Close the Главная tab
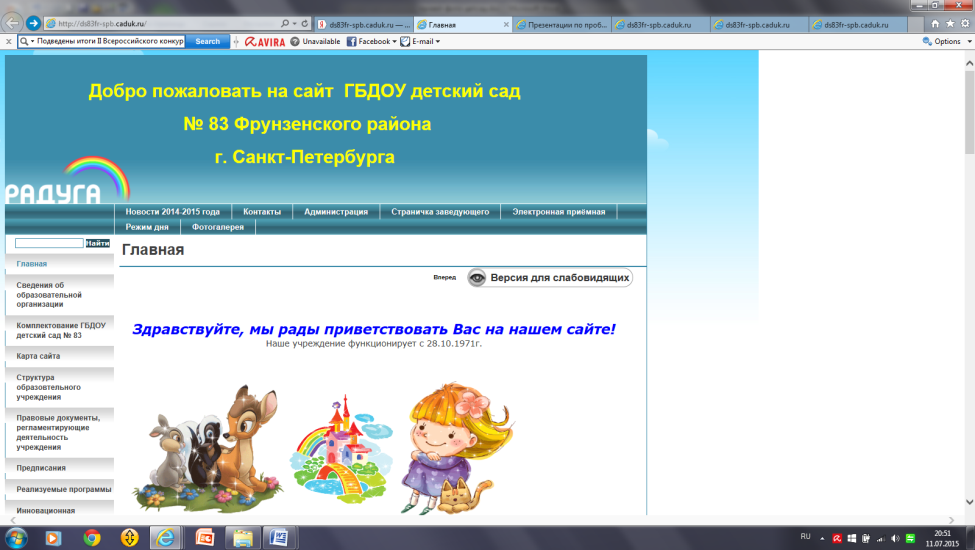Image resolution: width=975 pixels, height=550 pixels. [x=506, y=25]
